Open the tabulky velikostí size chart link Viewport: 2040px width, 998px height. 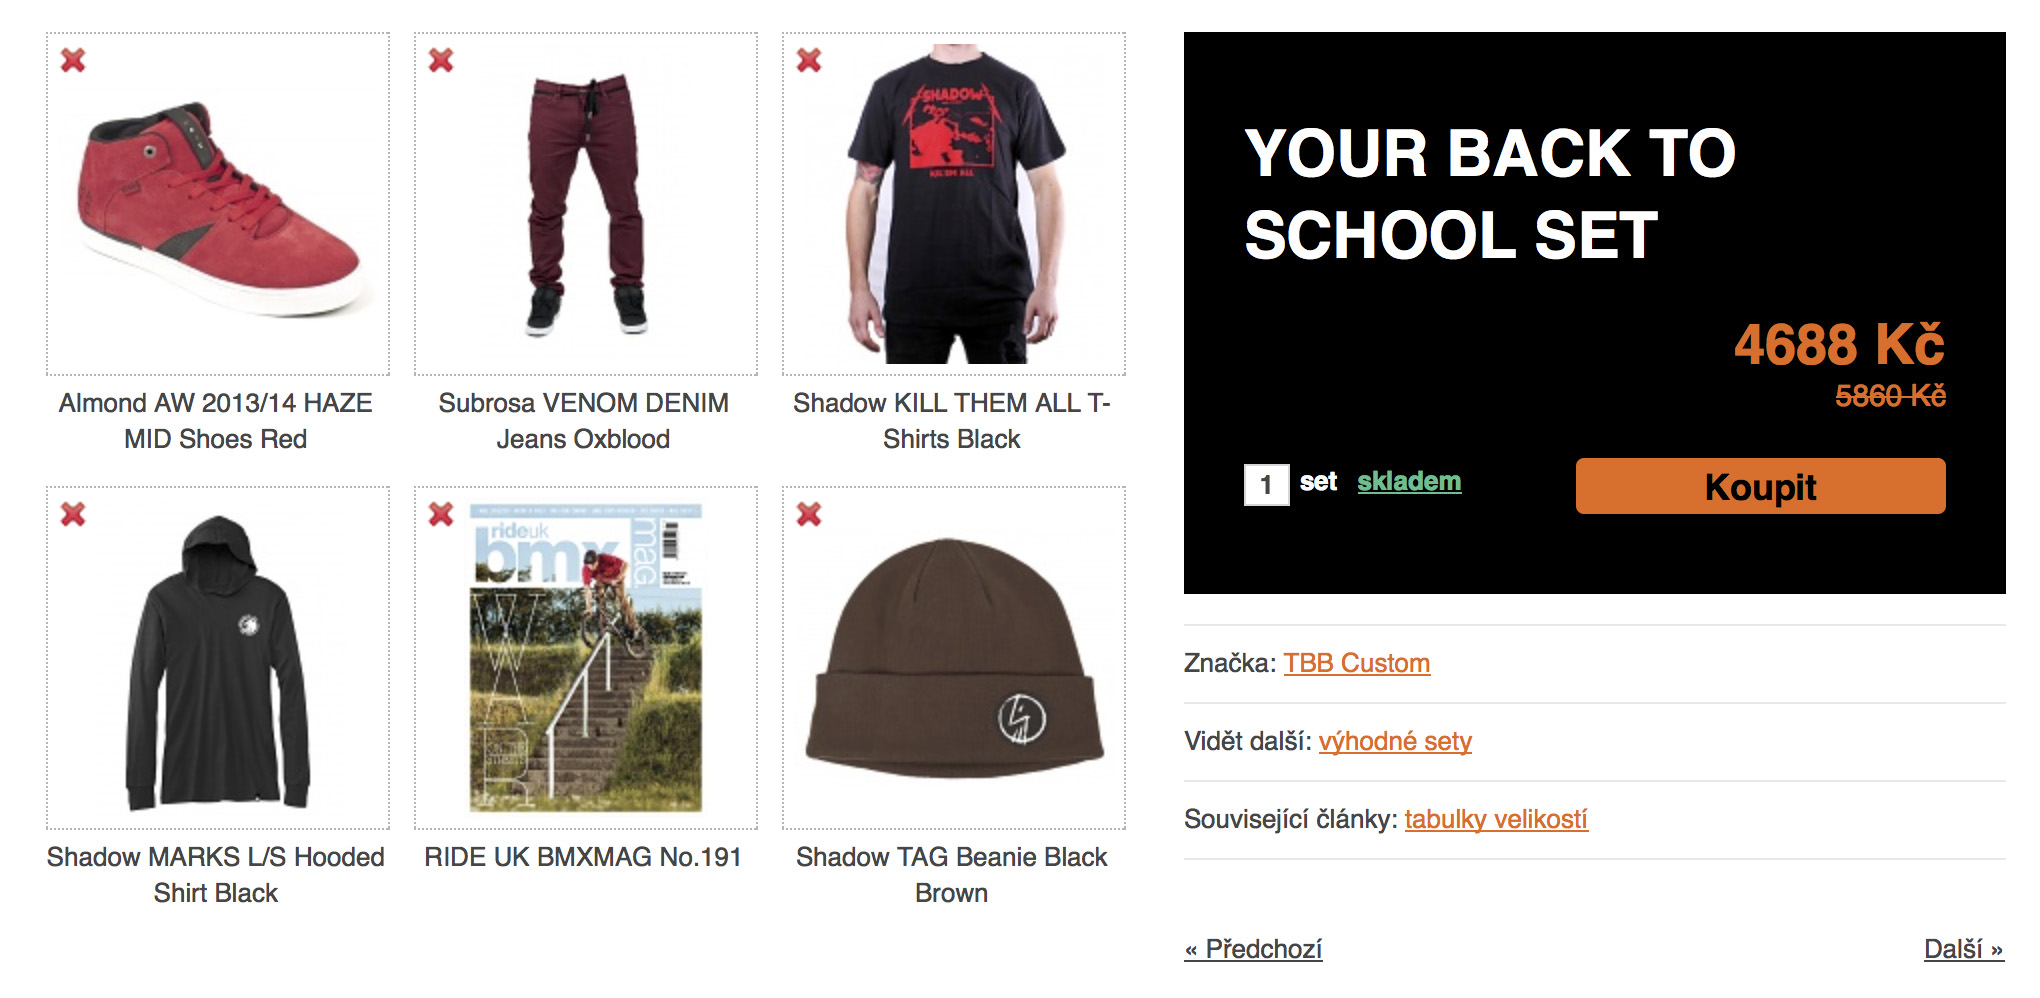(x=1496, y=819)
